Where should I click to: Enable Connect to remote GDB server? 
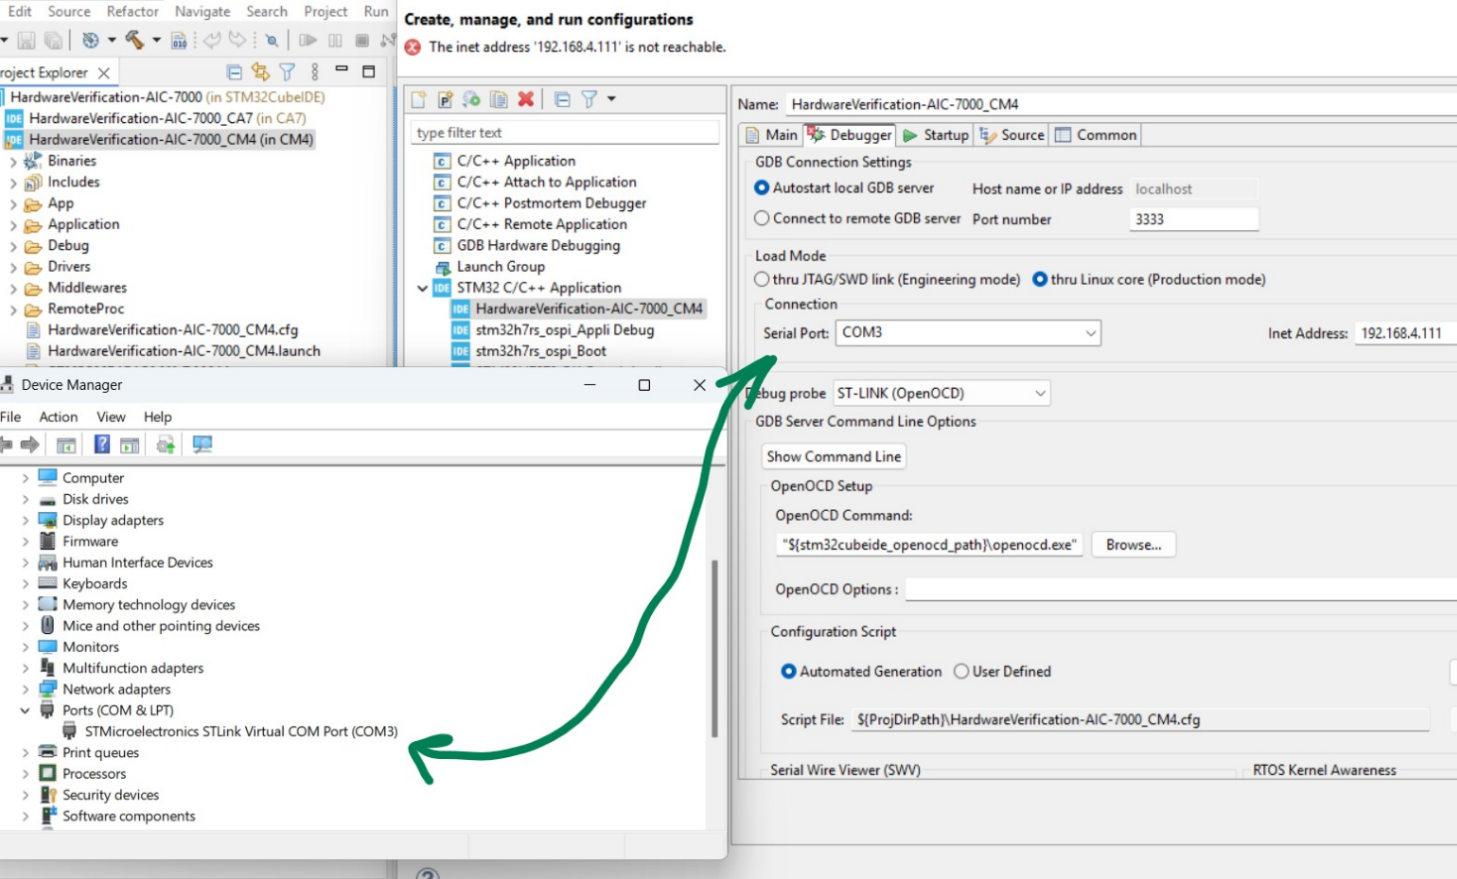(764, 218)
